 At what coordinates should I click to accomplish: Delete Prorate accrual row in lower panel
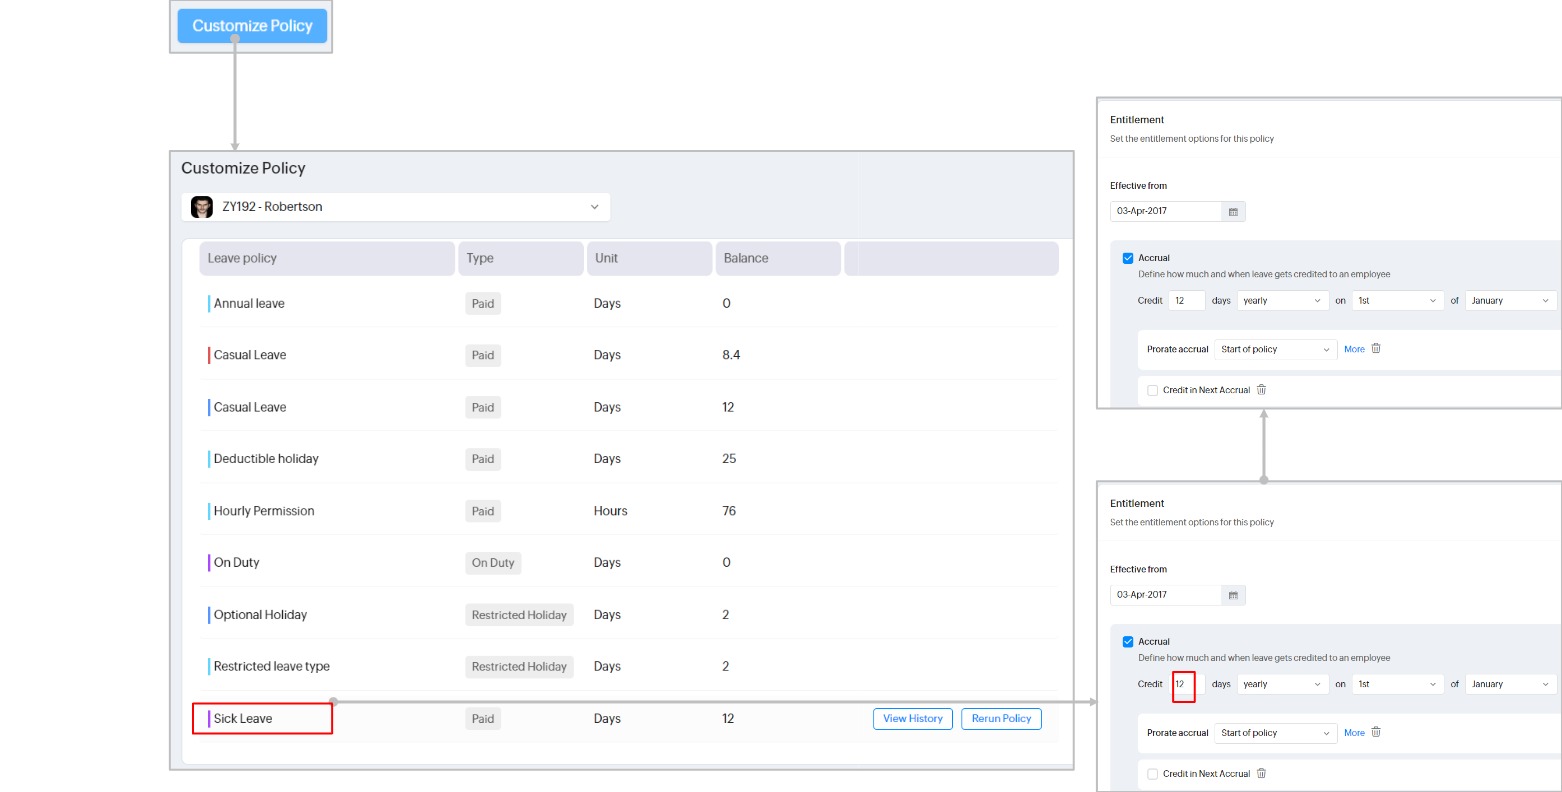click(x=1376, y=733)
